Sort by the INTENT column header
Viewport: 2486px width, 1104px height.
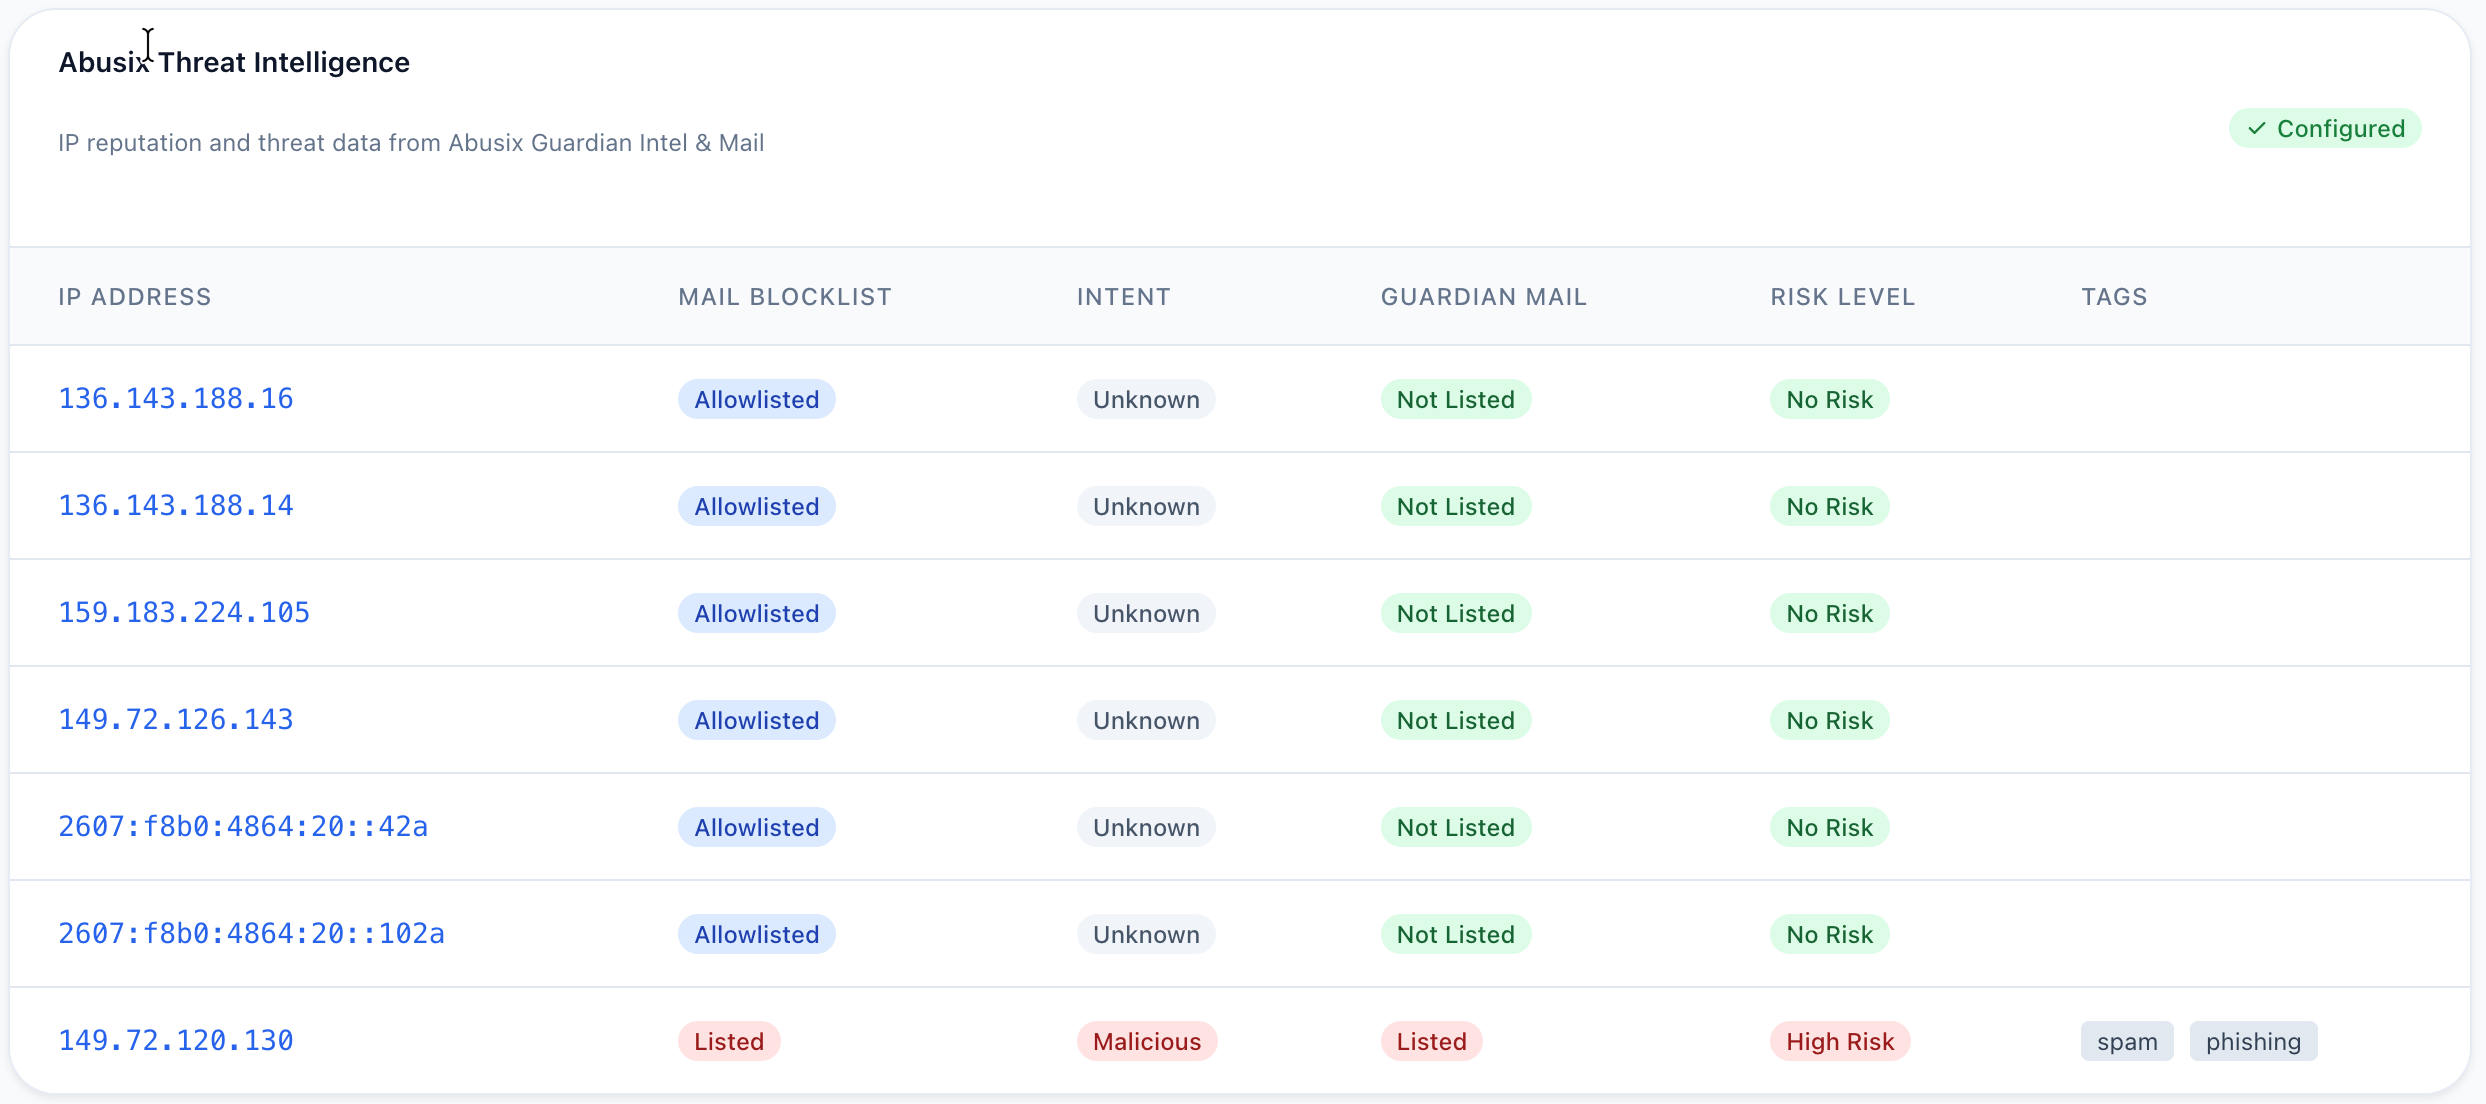(1123, 296)
